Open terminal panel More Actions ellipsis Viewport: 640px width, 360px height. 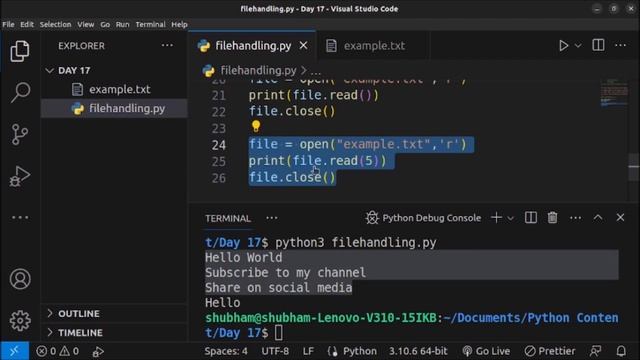(576, 218)
